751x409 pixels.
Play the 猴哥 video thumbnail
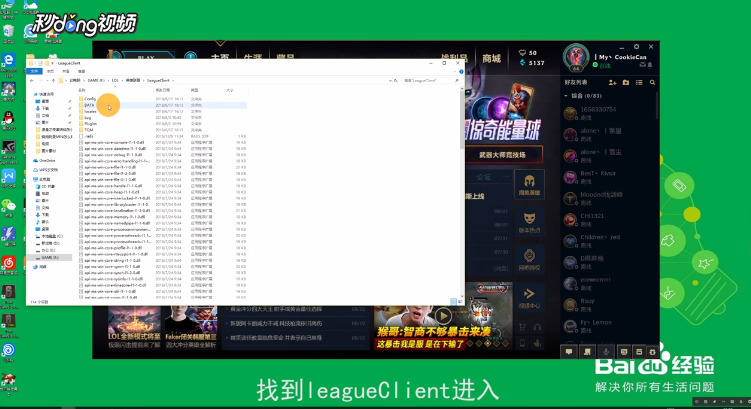(443, 316)
